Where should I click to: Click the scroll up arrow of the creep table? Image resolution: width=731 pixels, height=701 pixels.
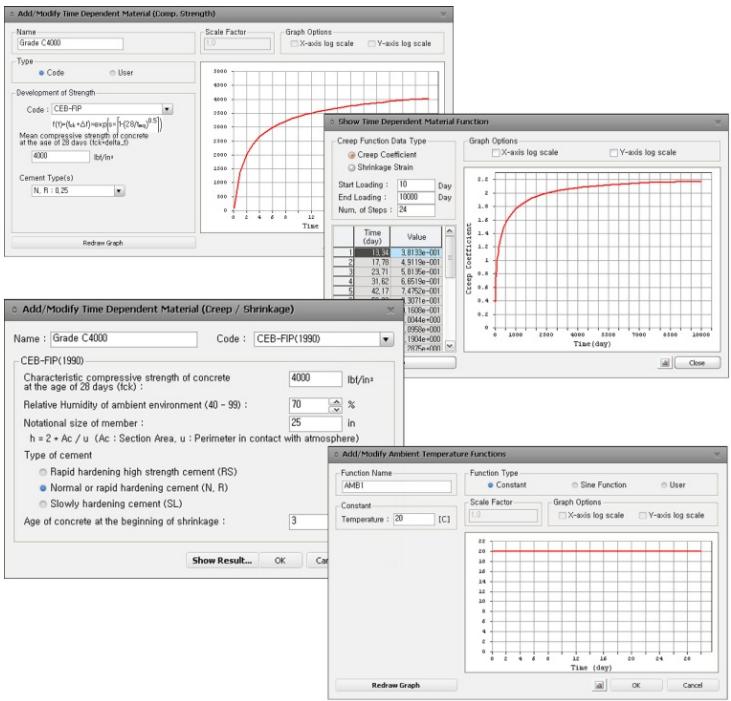tap(449, 231)
